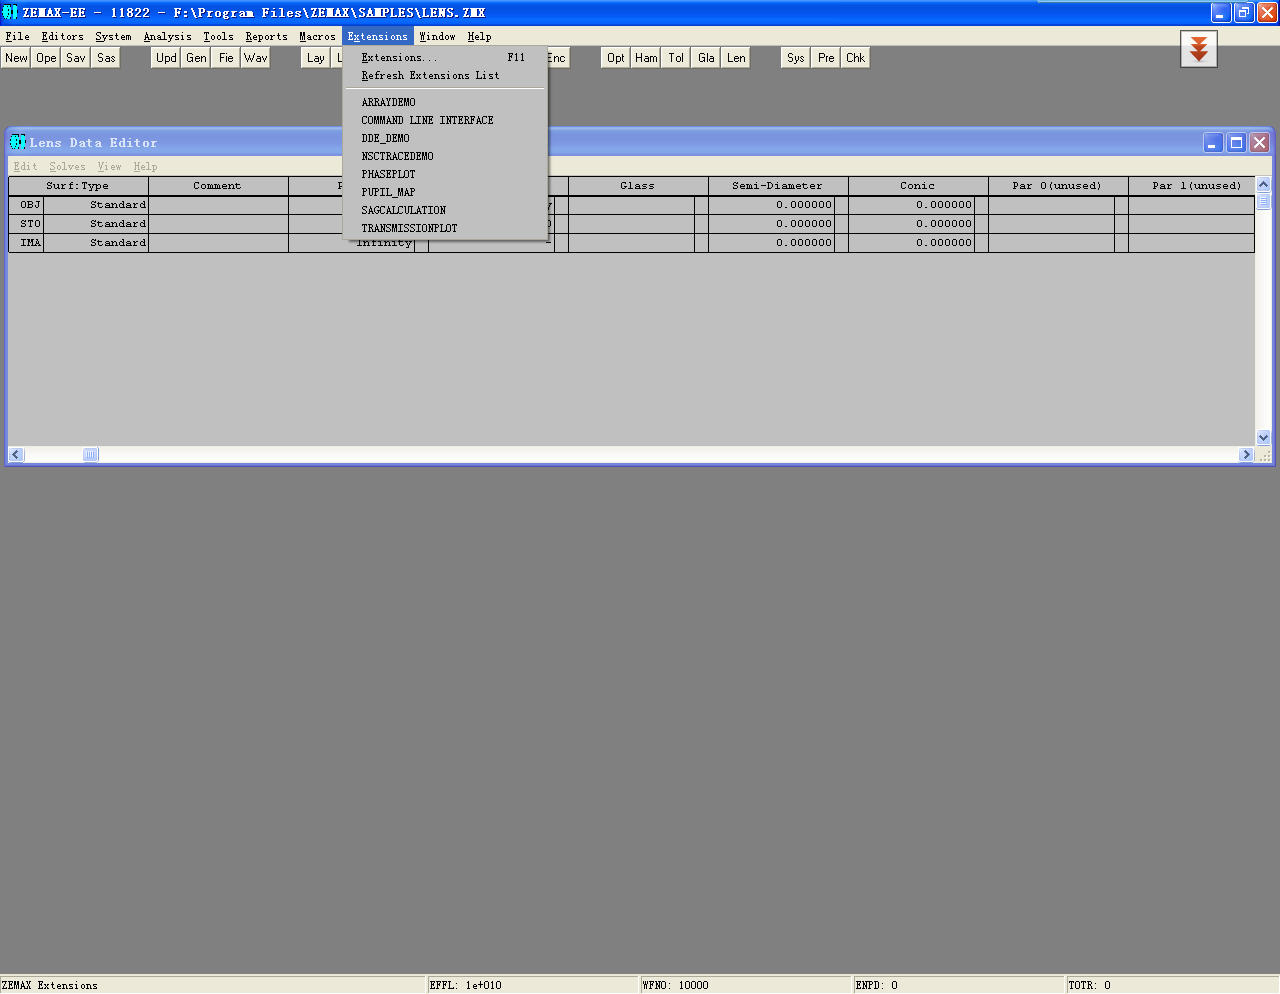Run the SAGCALCULATION extension
The image size is (1280, 994).
[x=444, y=210]
